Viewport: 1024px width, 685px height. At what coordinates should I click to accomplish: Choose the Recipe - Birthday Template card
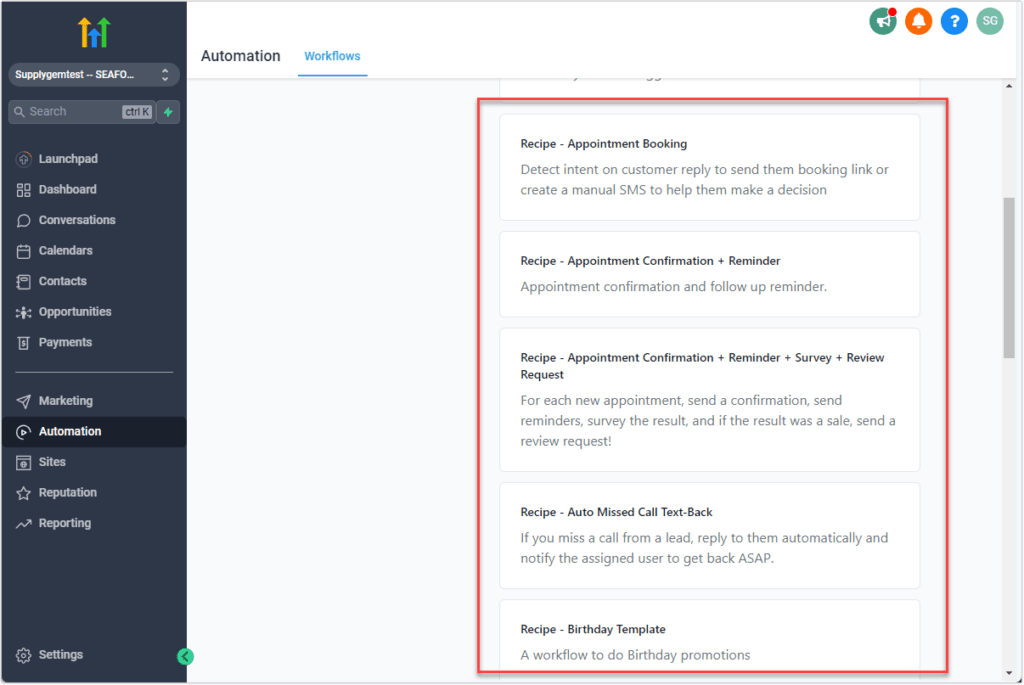click(x=709, y=636)
